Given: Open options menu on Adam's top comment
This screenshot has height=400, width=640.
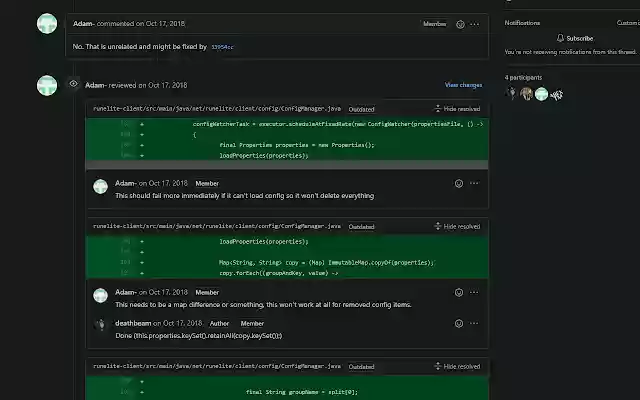Looking at the screenshot, I should pyautogui.click(x=474, y=24).
